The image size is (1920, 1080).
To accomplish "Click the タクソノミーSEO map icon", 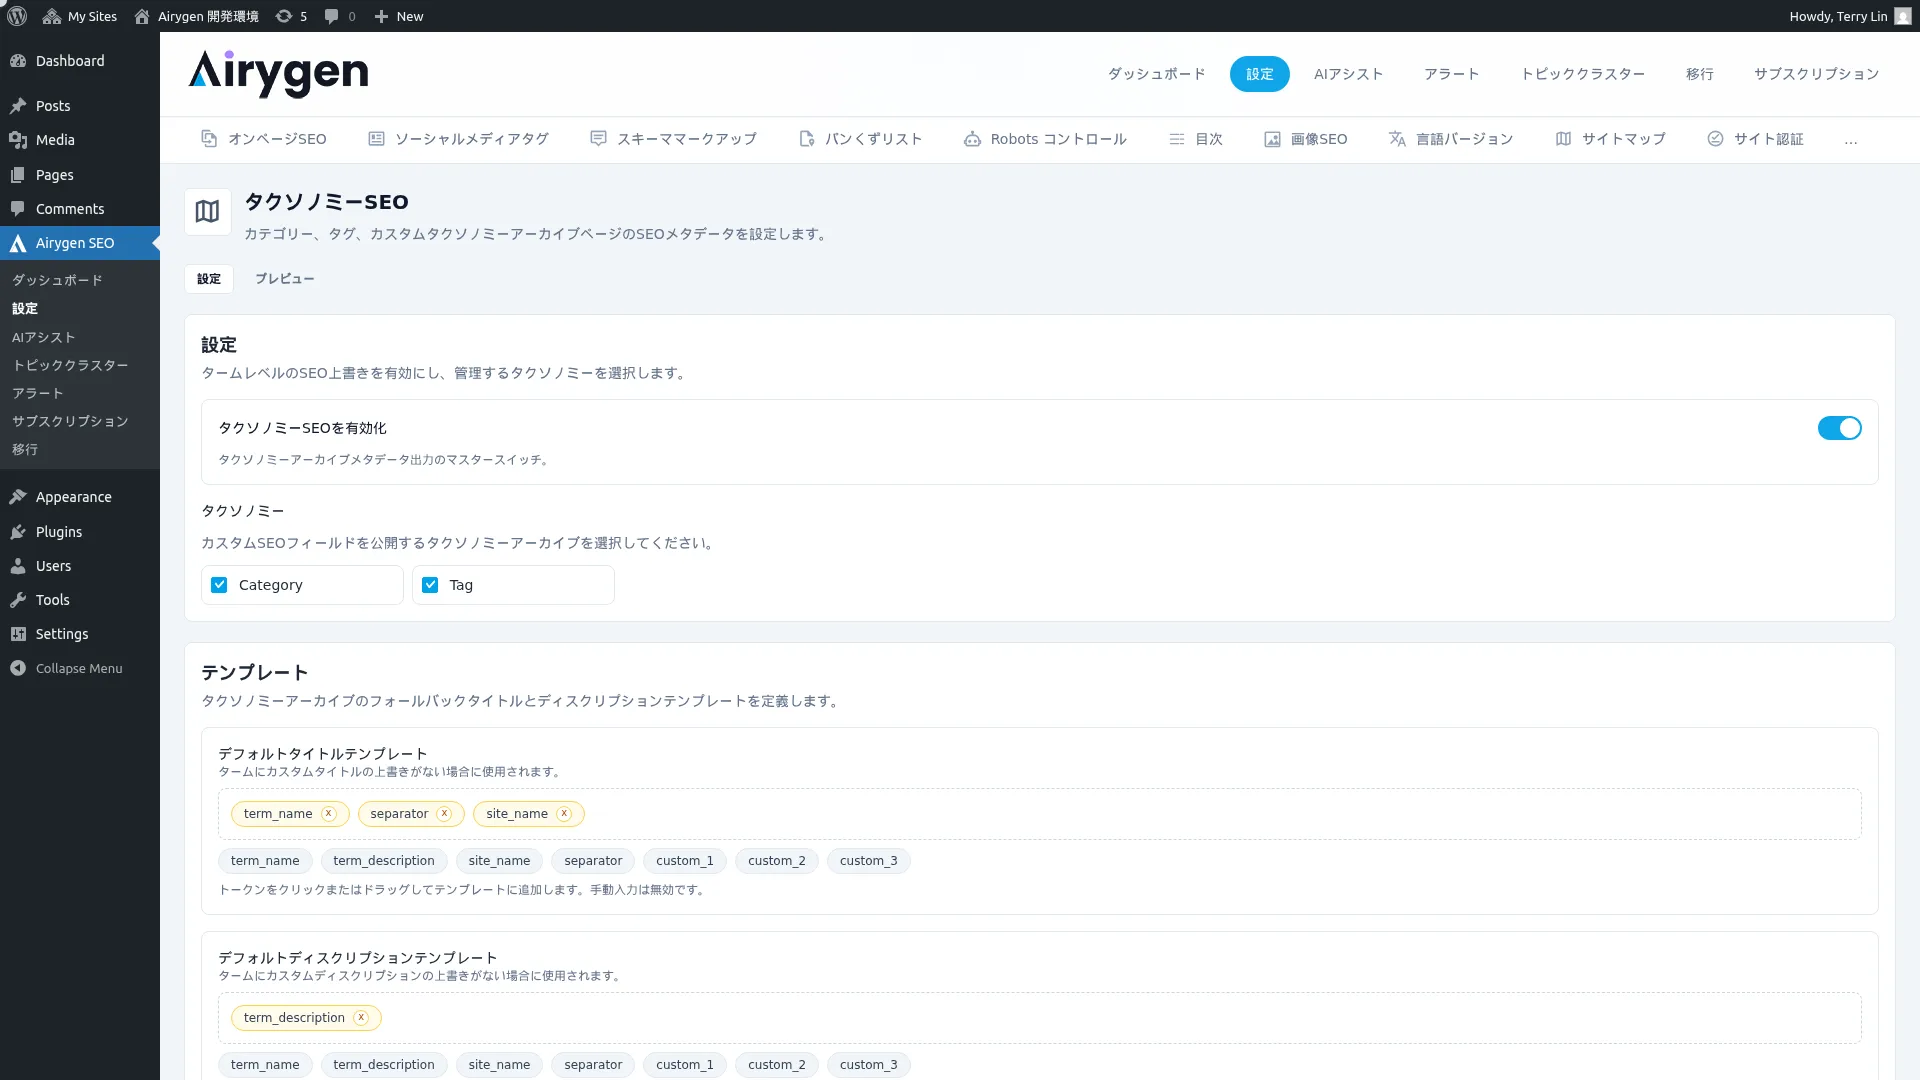I will [207, 212].
